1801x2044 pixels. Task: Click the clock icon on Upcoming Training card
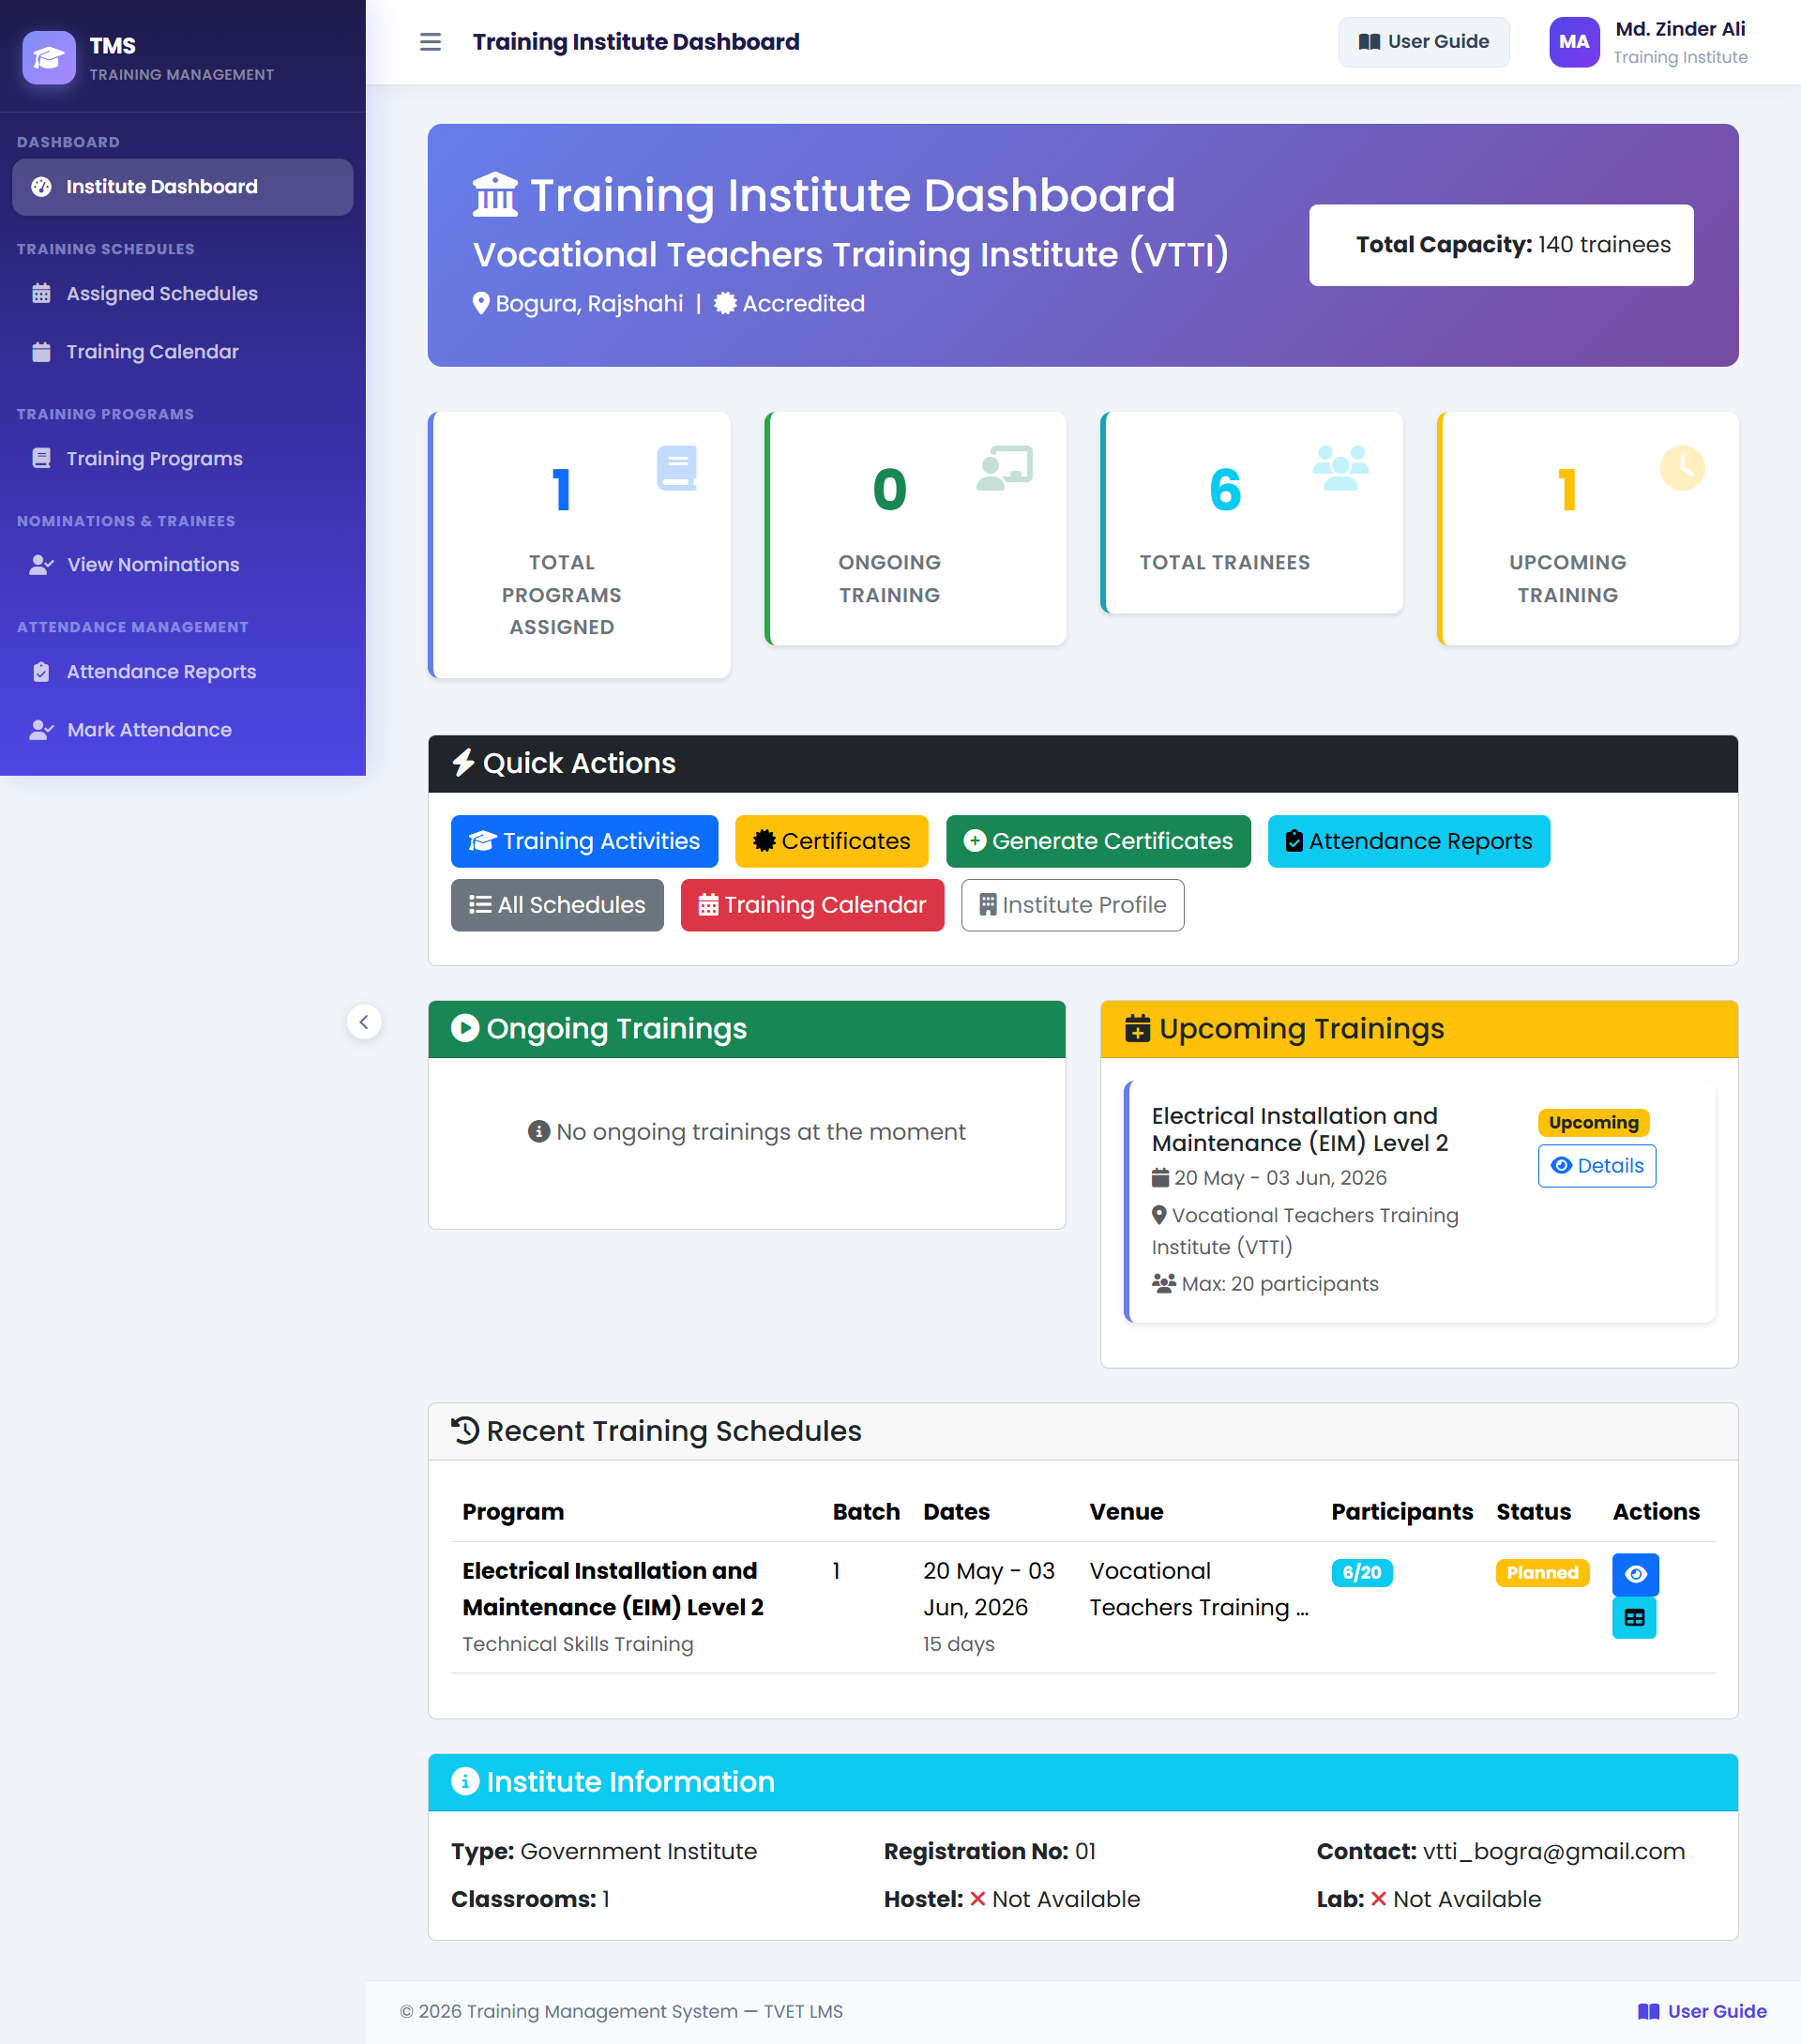pyautogui.click(x=1682, y=468)
